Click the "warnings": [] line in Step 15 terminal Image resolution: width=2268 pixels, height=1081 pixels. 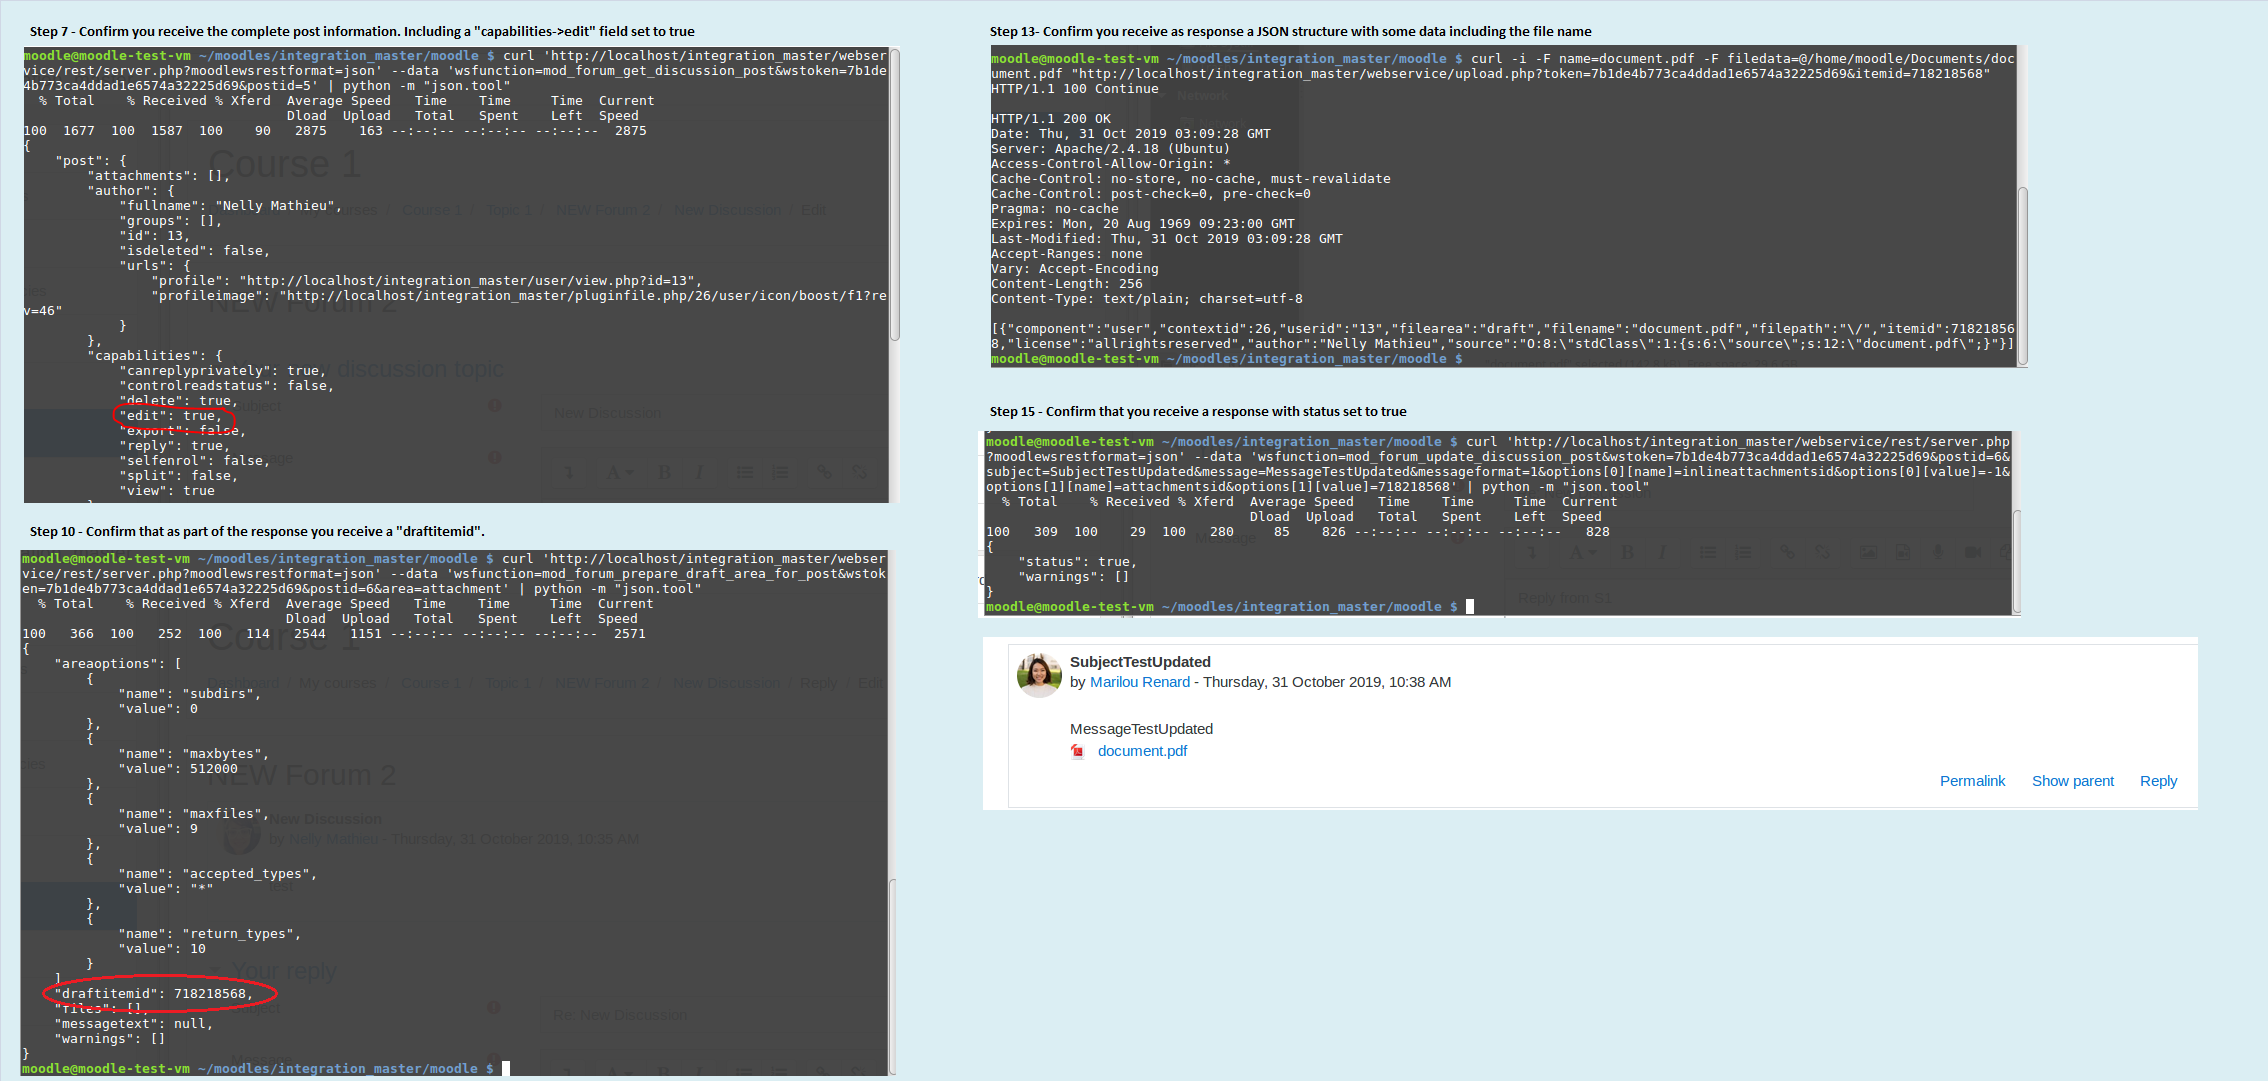coord(1073,577)
